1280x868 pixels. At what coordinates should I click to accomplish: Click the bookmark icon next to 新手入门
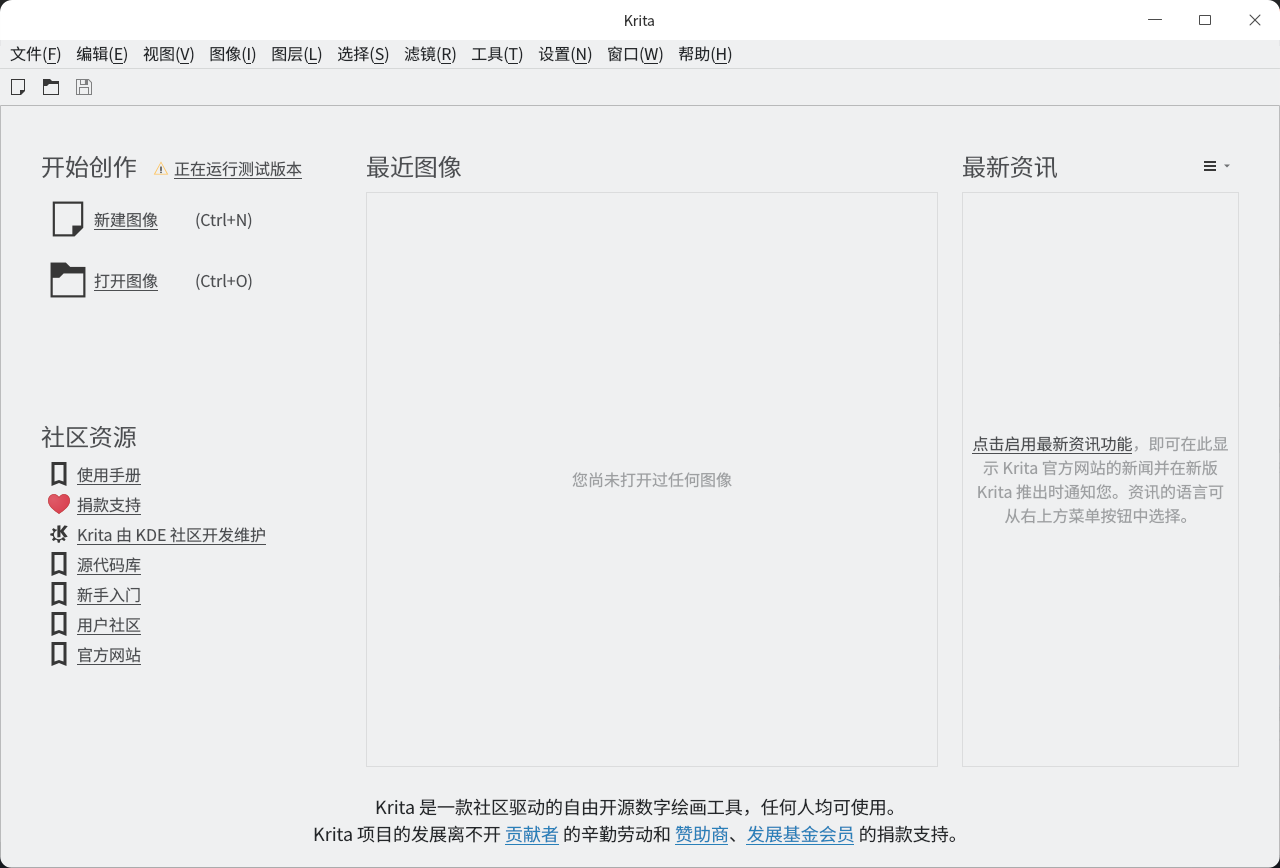59,594
